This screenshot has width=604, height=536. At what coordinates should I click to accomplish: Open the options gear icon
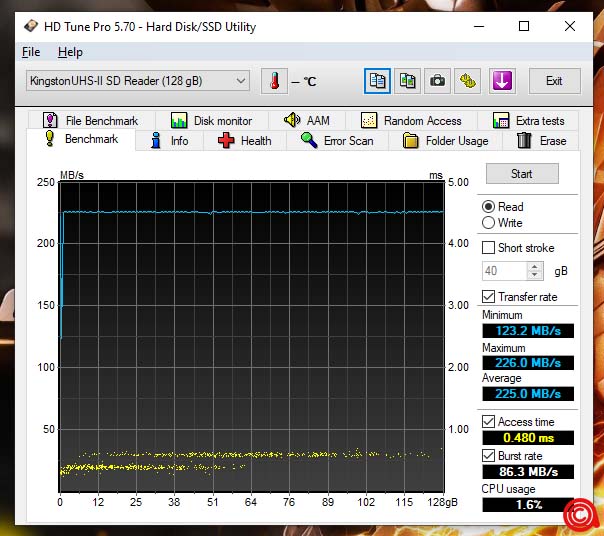tap(467, 81)
